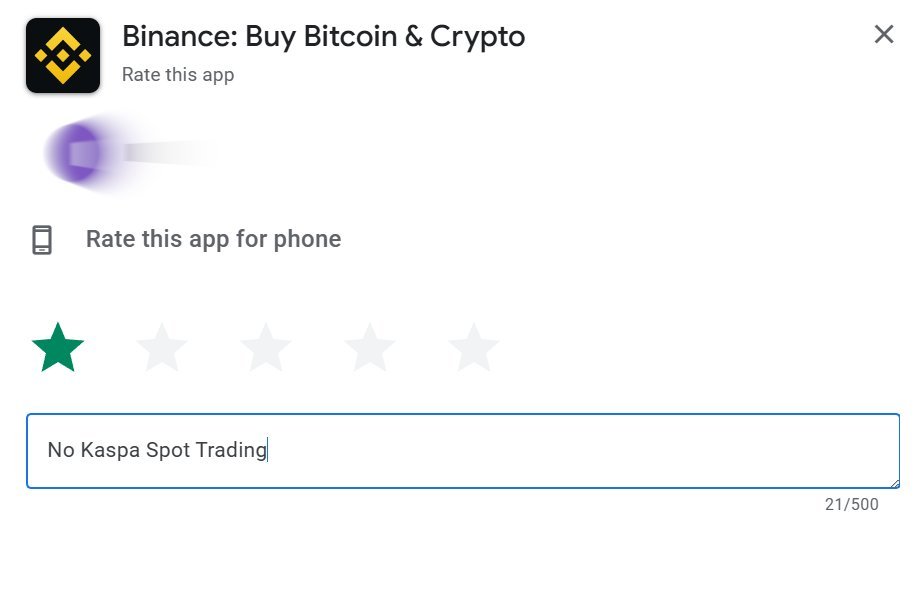Click the "Binance: Buy Bitcoin & Crypto" title

click(x=323, y=37)
